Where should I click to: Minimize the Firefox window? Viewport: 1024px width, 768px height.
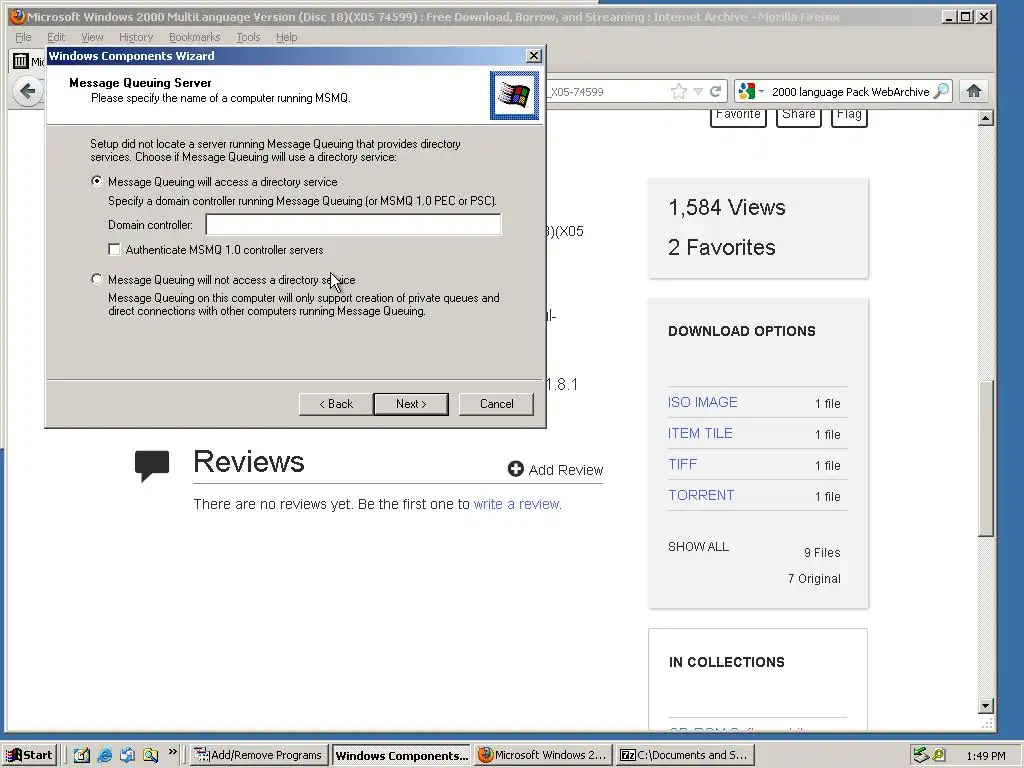(x=950, y=17)
